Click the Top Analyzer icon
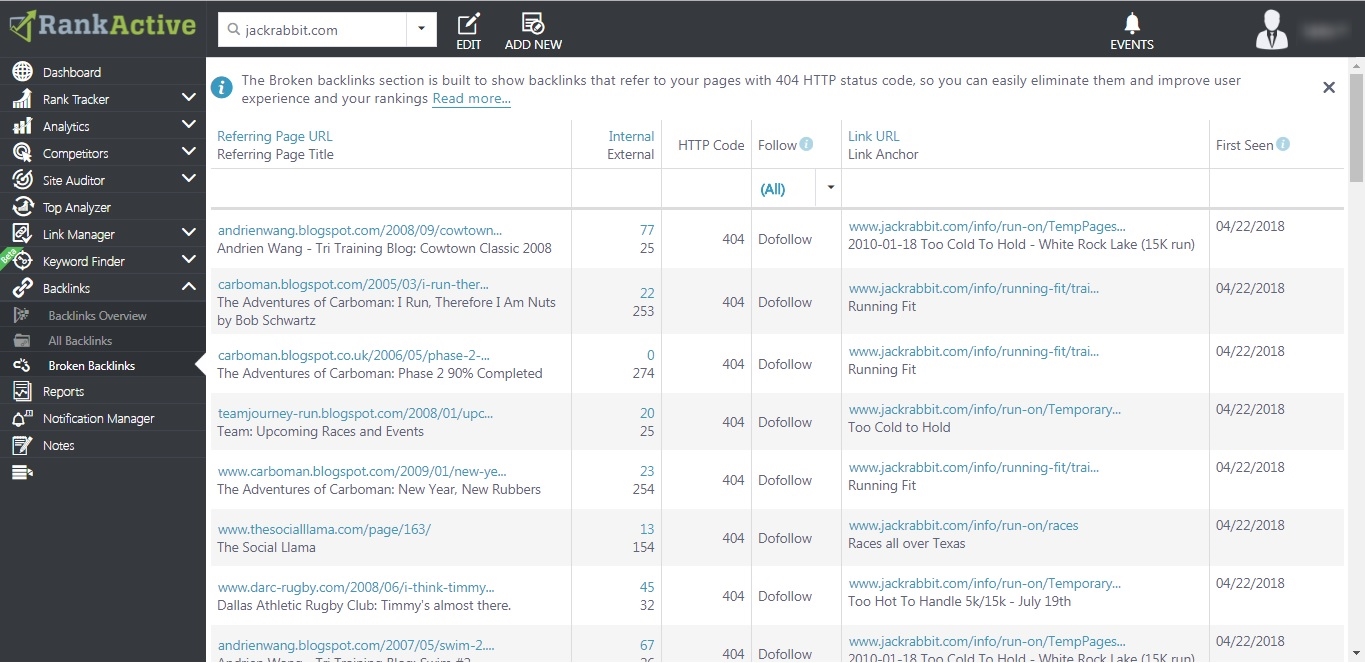The height and width of the screenshot is (663, 1365). (x=22, y=207)
